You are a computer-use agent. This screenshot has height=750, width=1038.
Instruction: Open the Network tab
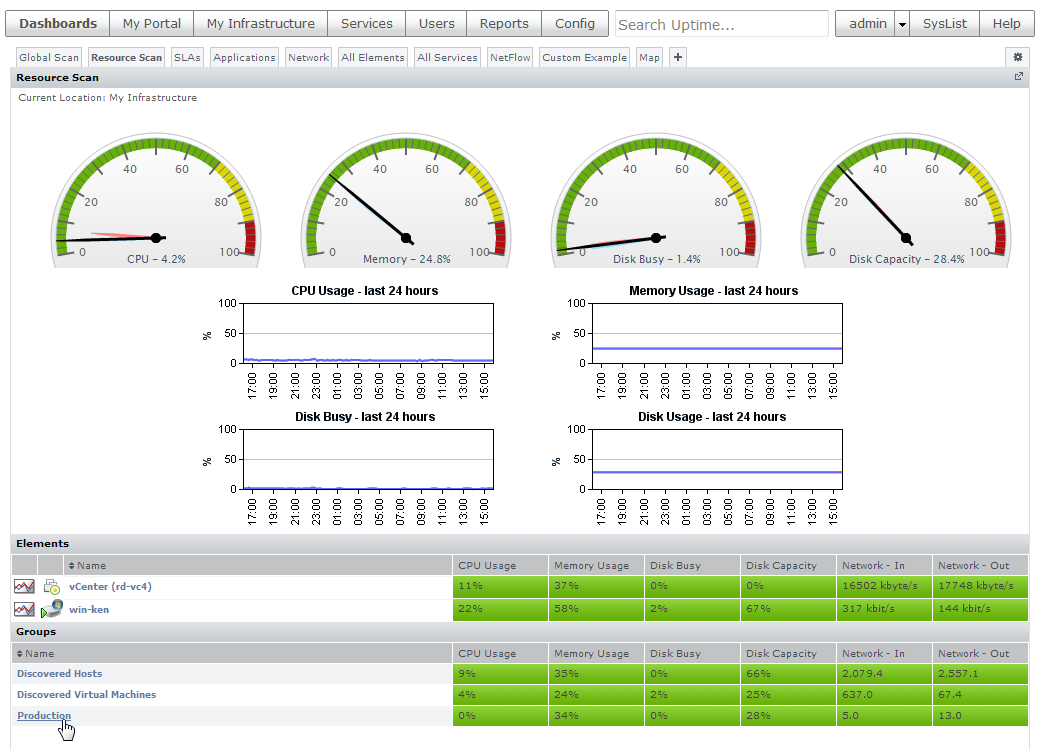(308, 58)
